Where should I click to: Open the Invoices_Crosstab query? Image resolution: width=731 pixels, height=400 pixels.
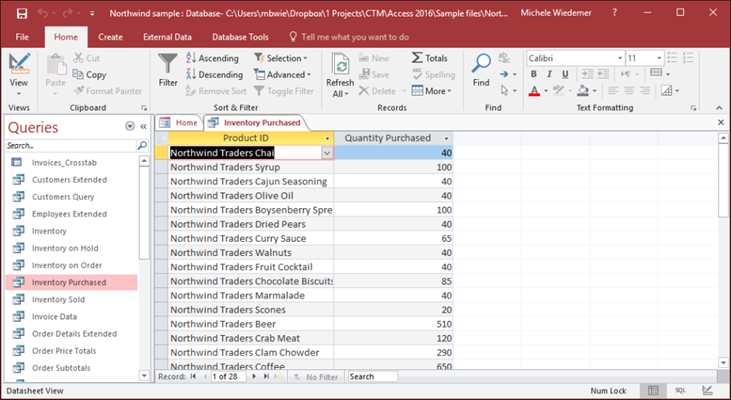tap(64, 162)
